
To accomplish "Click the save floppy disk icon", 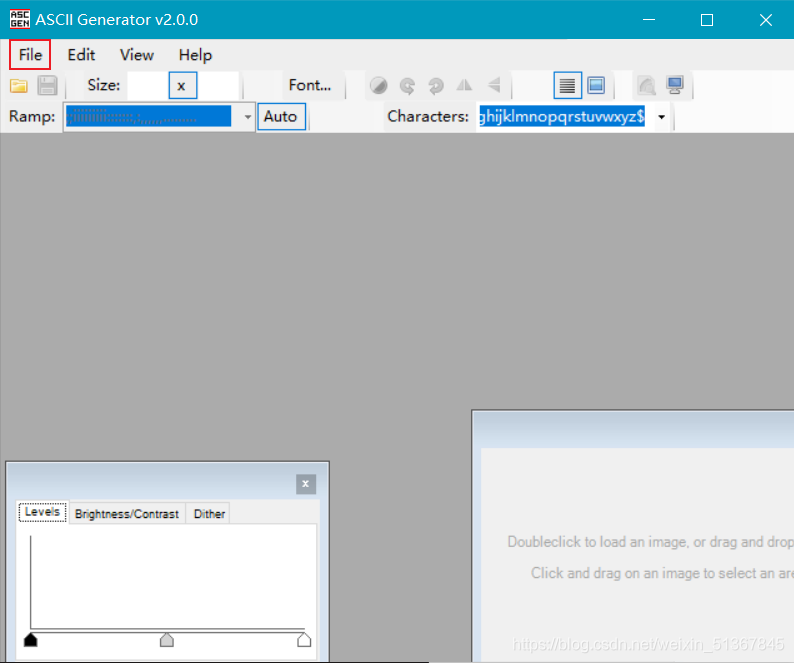I will (47, 86).
